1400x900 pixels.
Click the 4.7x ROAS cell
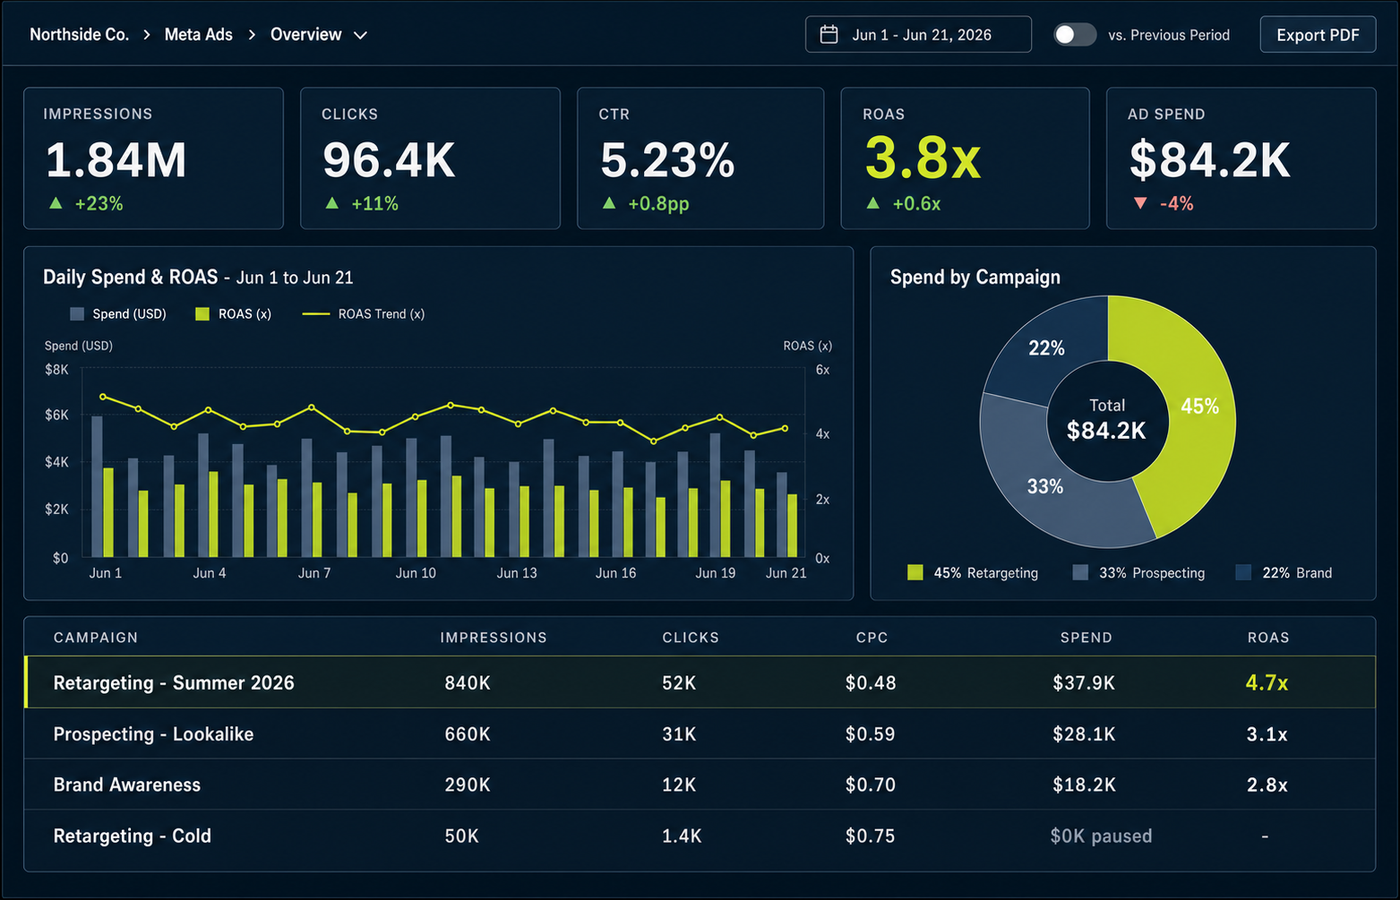click(x=1267, y=683)
